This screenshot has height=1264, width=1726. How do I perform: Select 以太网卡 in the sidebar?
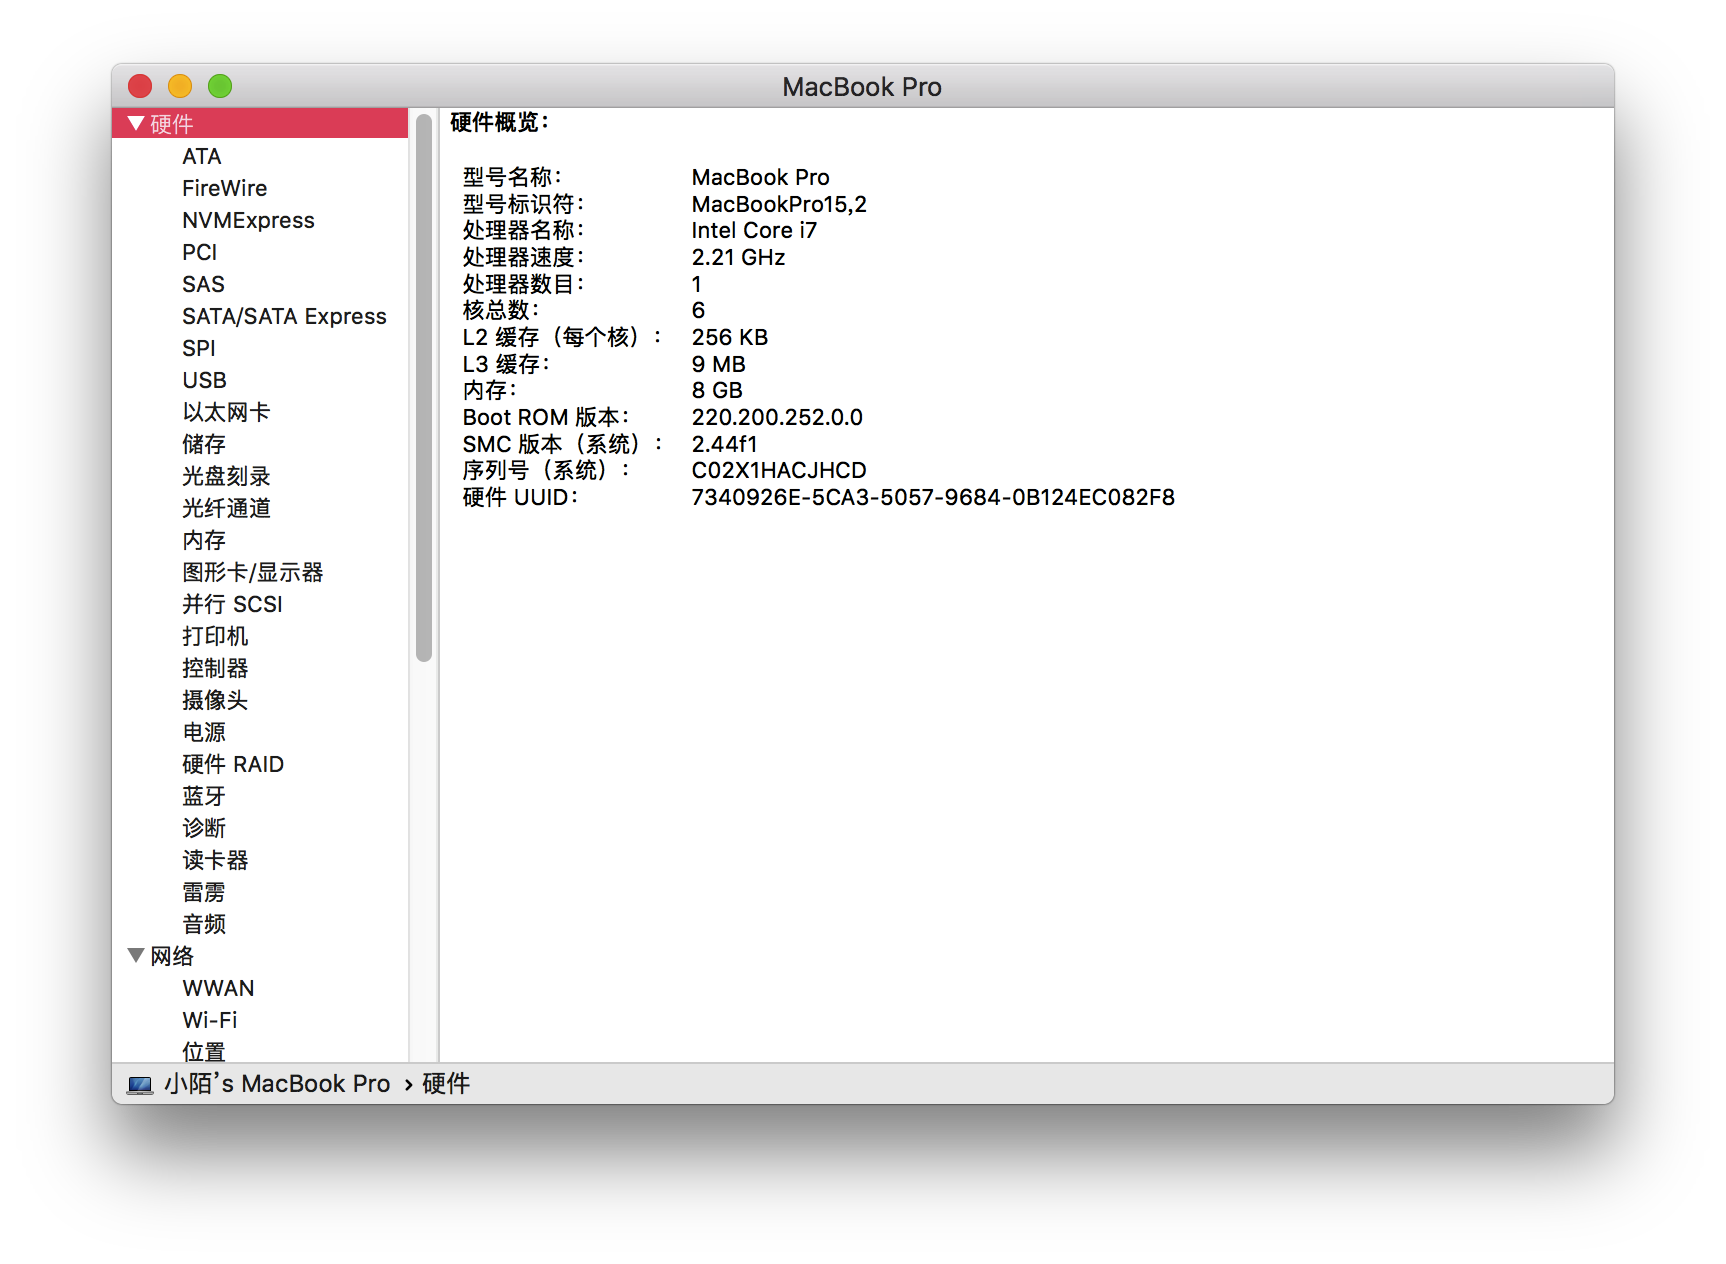tap(226, 412)
